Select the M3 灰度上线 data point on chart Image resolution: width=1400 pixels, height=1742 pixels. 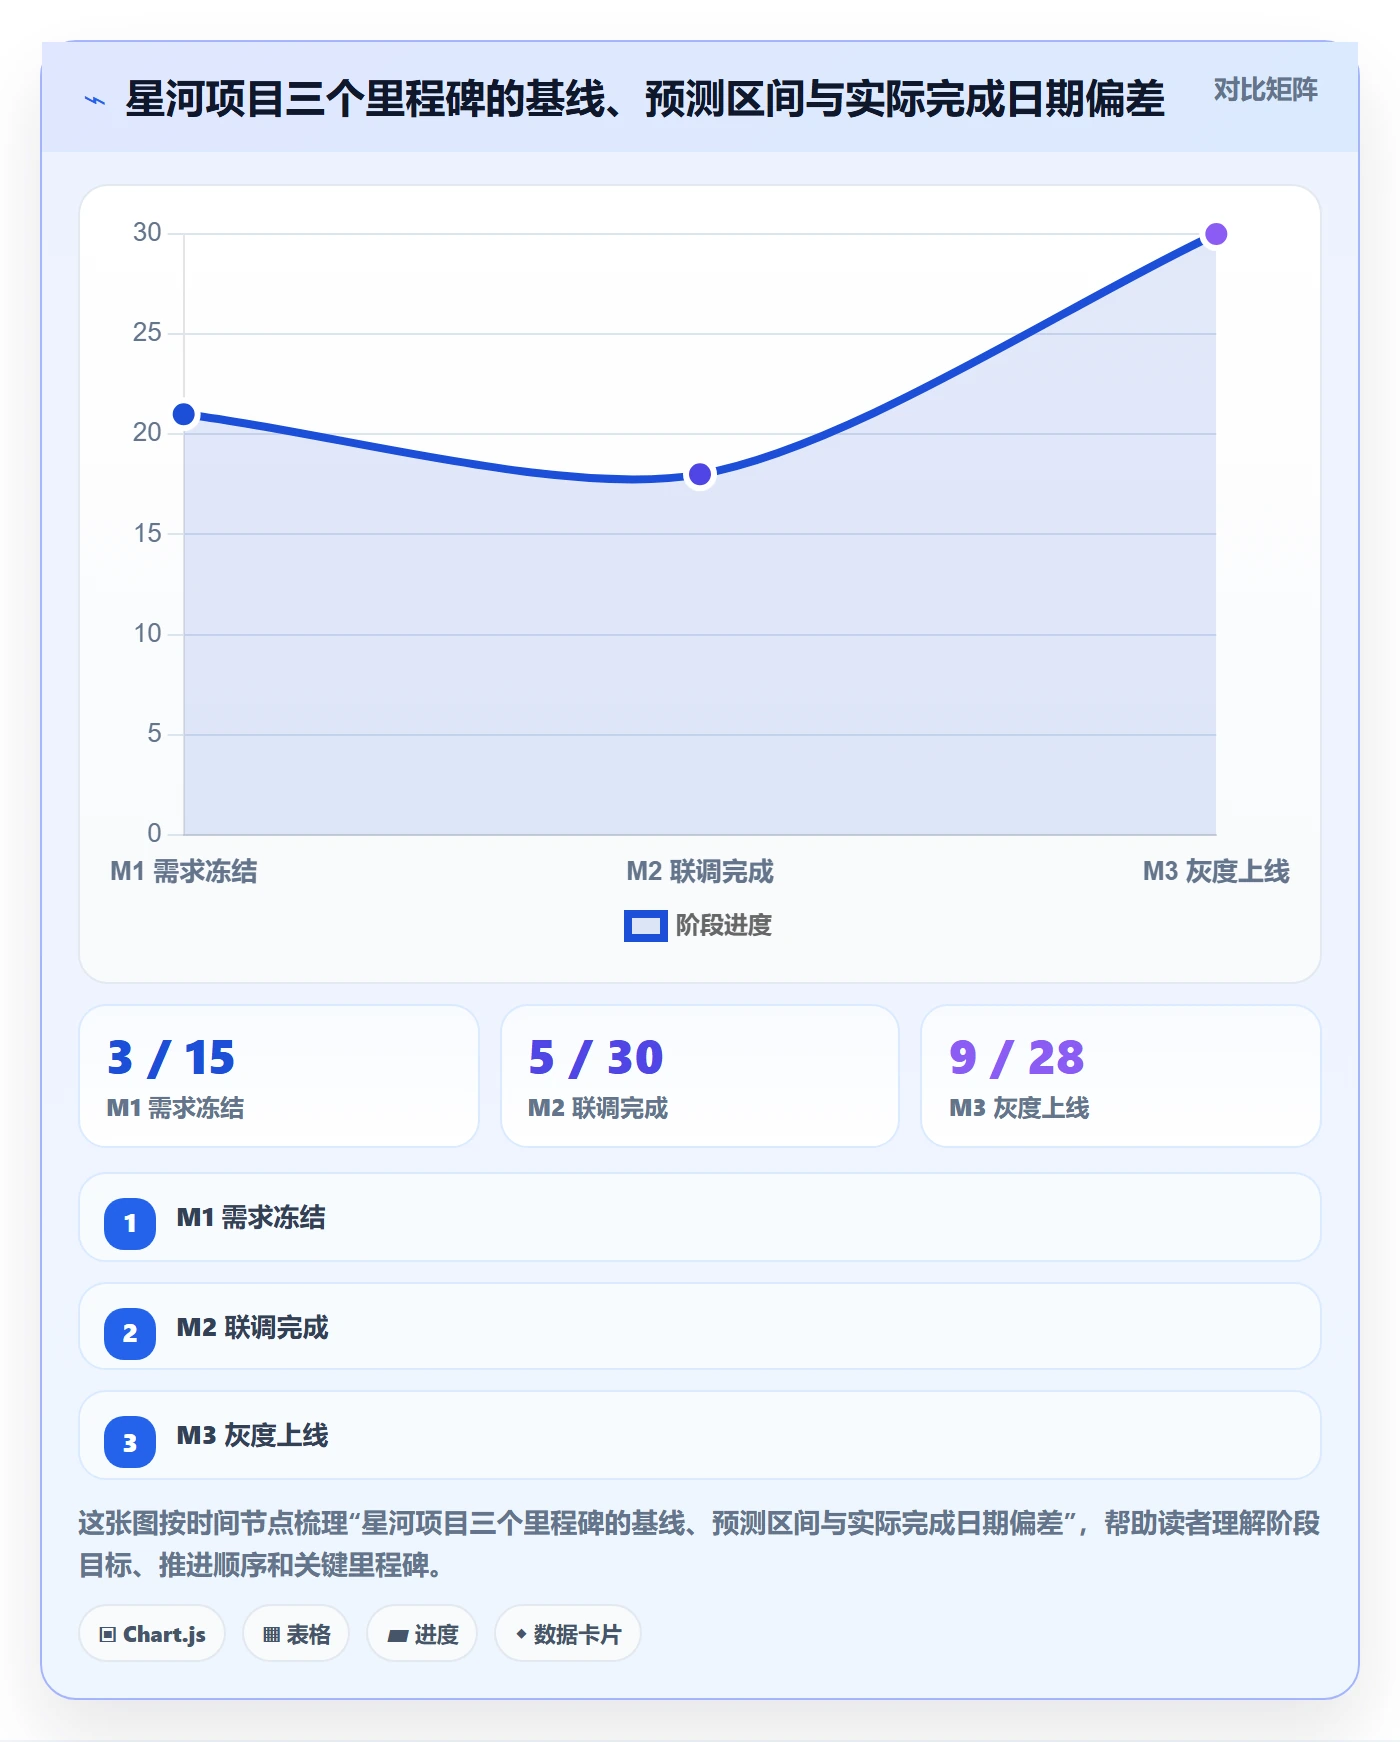[1216, 234]
